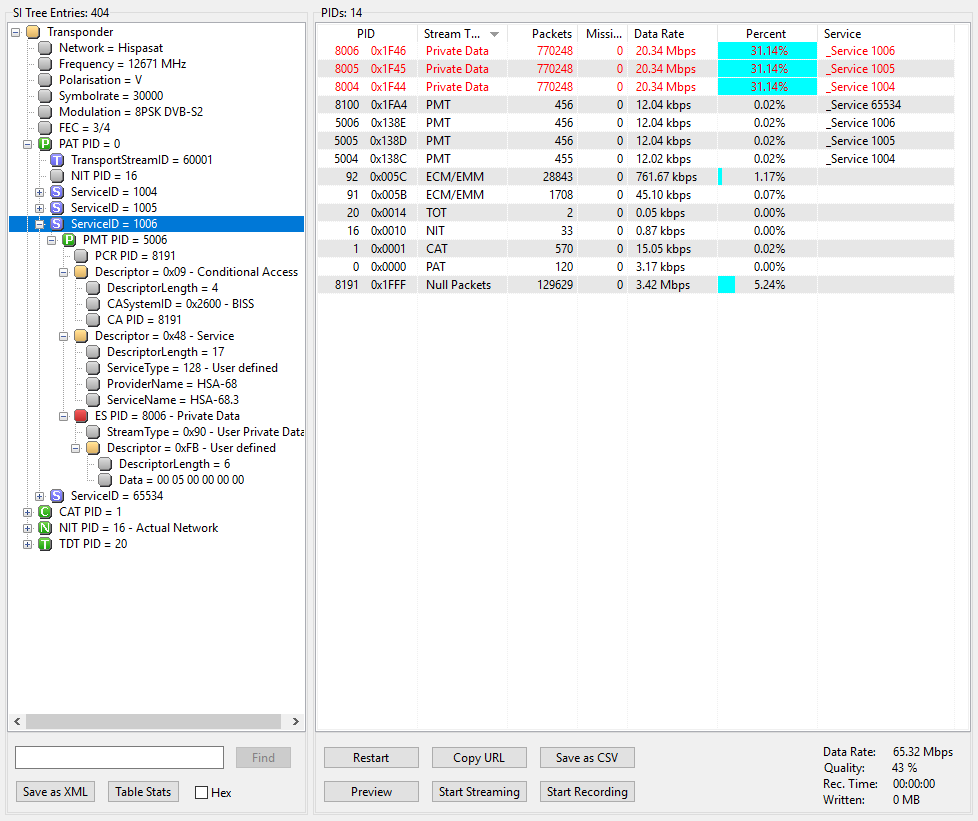Click the green TDT PID = 20 icon
Screen dimensions: 978x821
45,543
